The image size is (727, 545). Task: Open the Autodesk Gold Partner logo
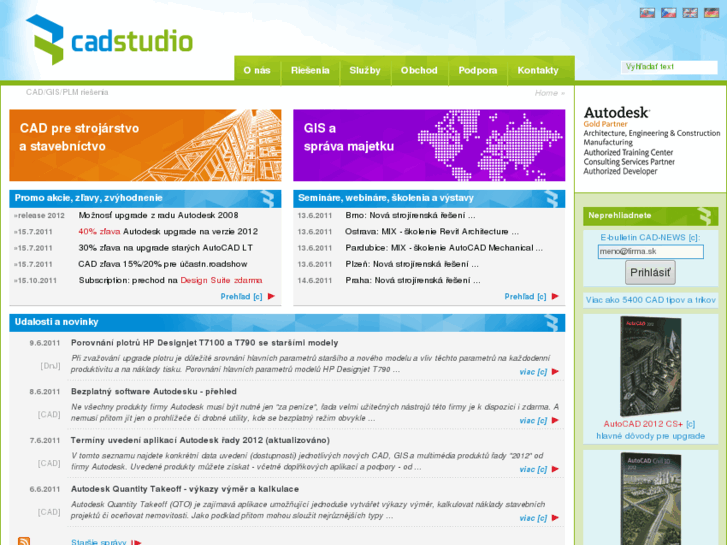pyautogui.click(x=651, y=141)
